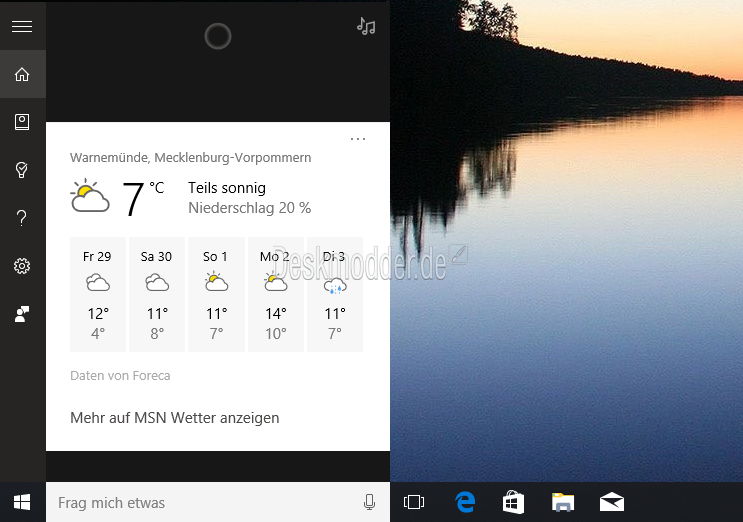Select the So 1 forecast tile
Viewport: 743px width, 522px height.
217,295
